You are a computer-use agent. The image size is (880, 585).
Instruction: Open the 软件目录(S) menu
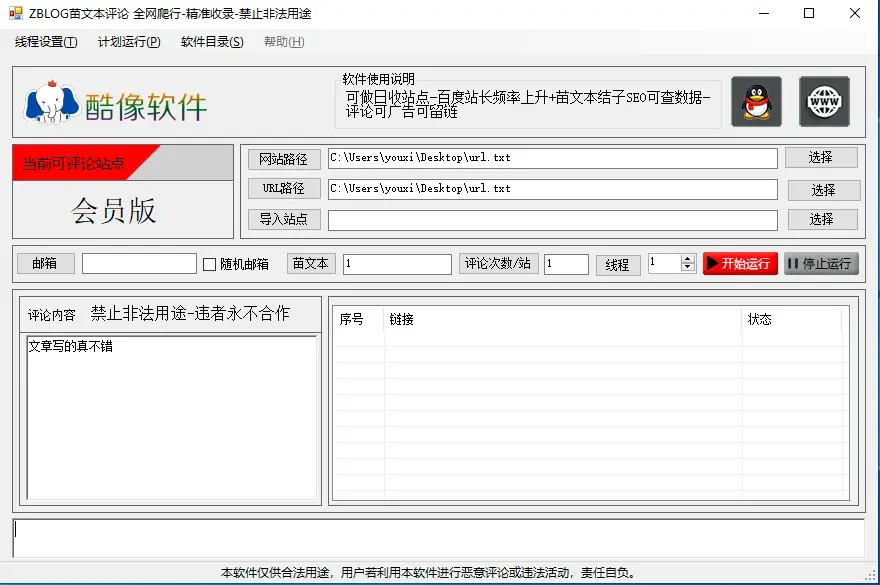tap(212, 42)
